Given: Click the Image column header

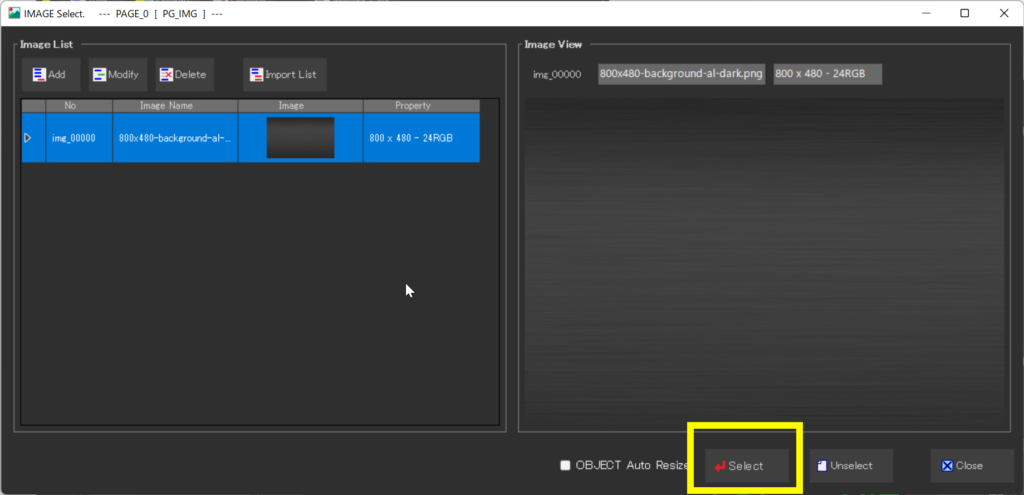Looking at the screenshot, I should click(x=299, y=106).
